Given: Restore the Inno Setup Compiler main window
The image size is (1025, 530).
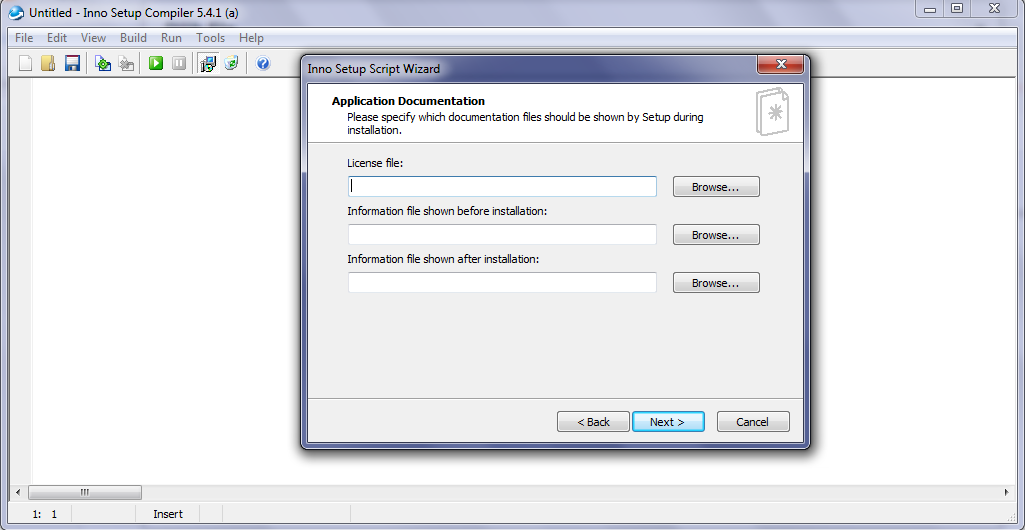Looking at the screenshot, I should [956, 8].
